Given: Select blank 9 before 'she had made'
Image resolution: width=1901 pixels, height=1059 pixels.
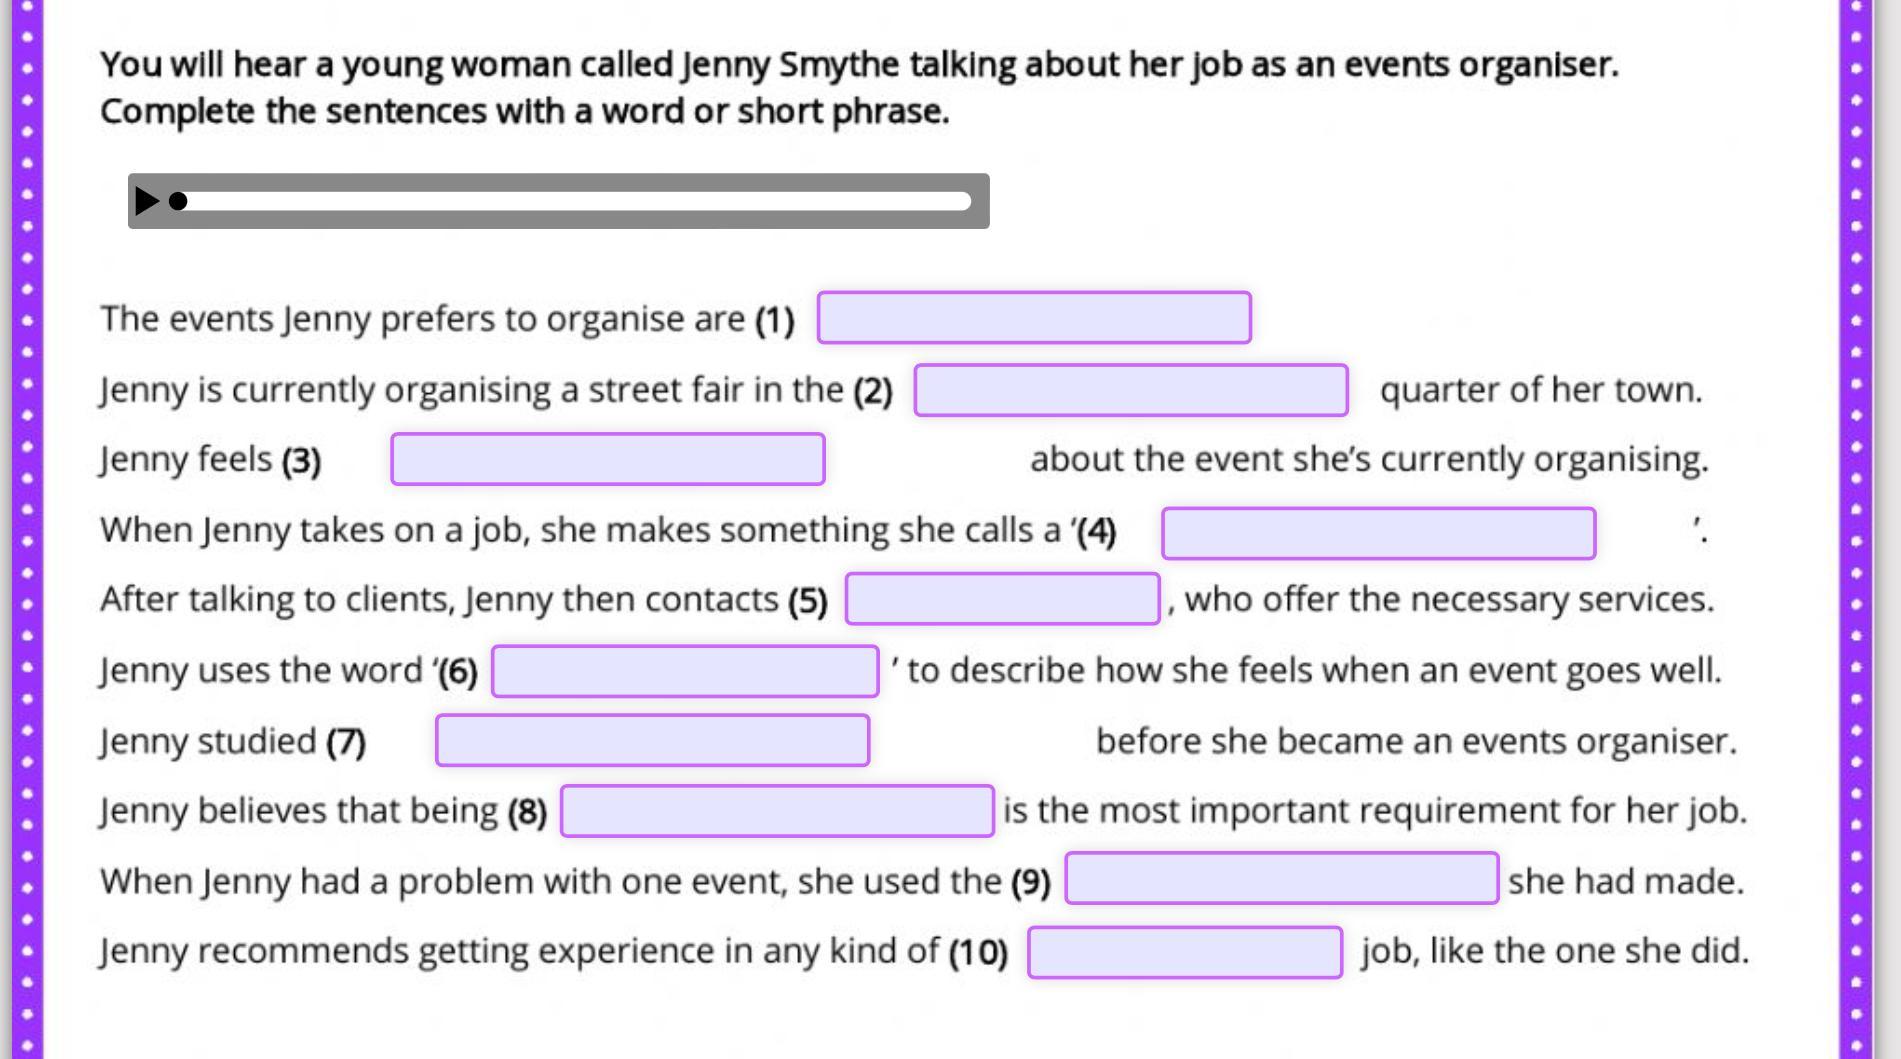Looking at the screenshot, I should (x=1280, y=878).
